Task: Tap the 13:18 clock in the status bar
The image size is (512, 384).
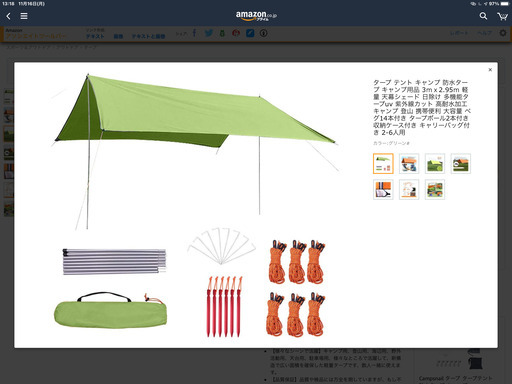Action: click(x=8, y=4)
